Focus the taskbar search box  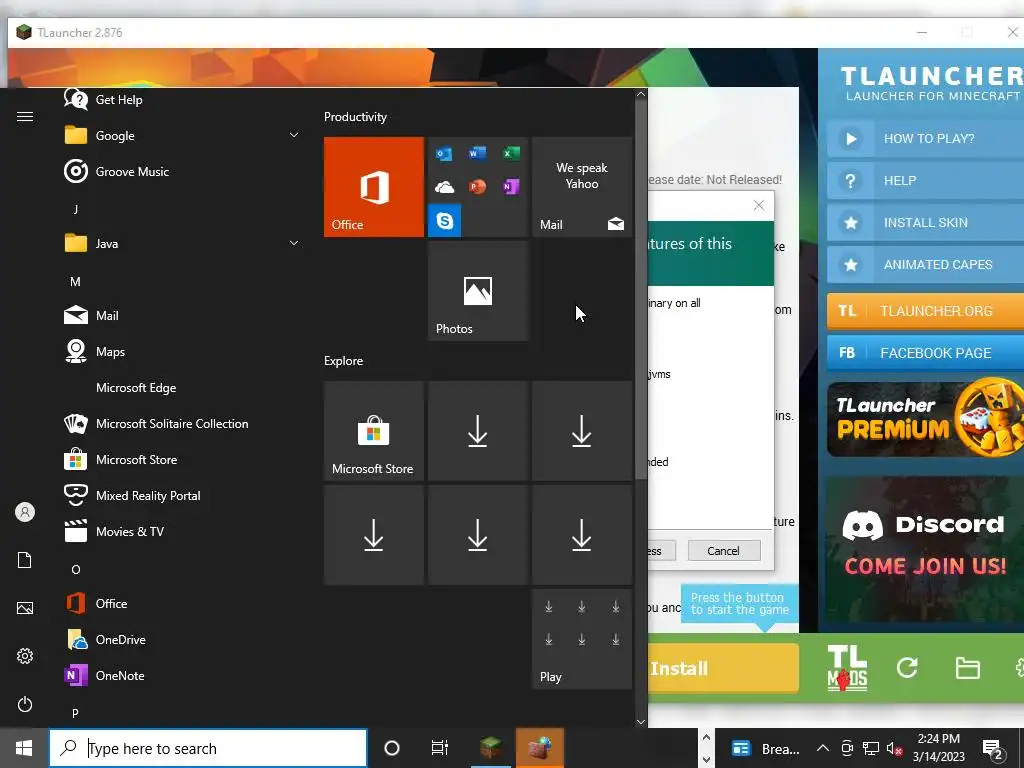point(208,748)
